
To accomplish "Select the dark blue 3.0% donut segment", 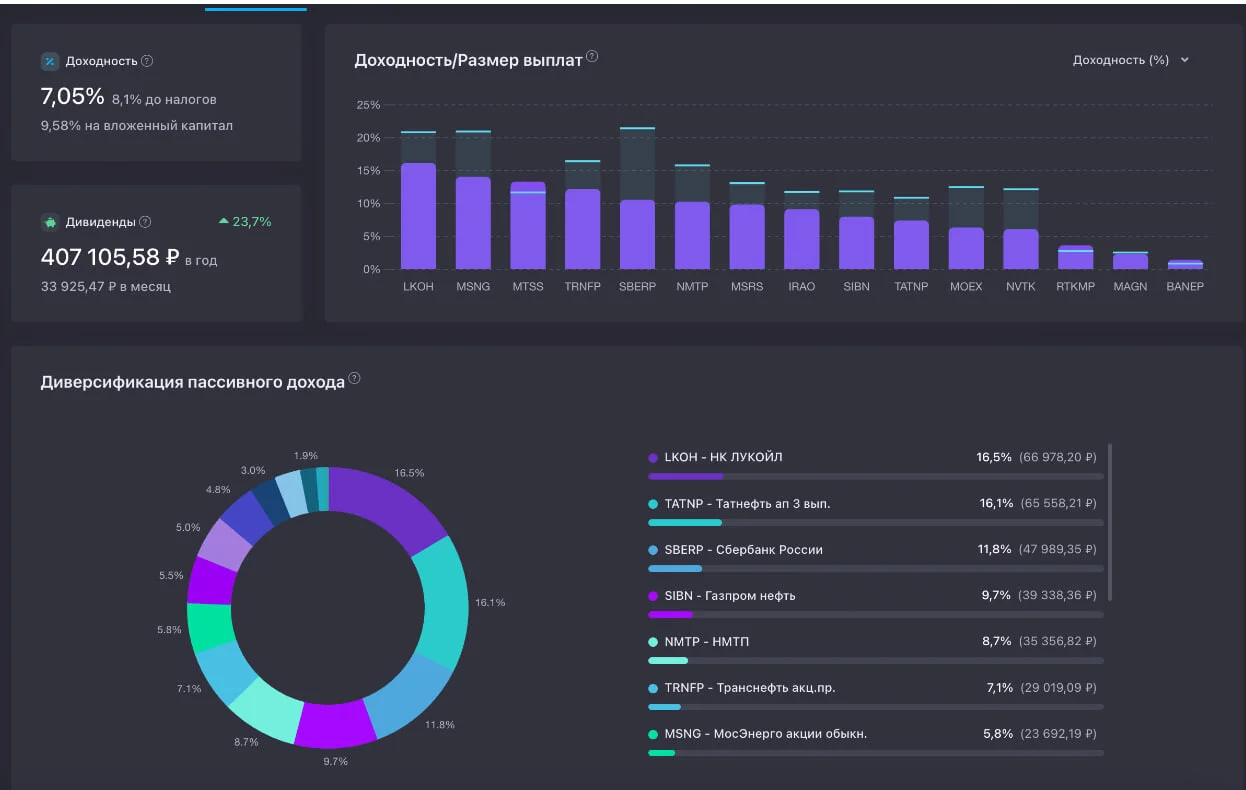I will coord(270,500).
